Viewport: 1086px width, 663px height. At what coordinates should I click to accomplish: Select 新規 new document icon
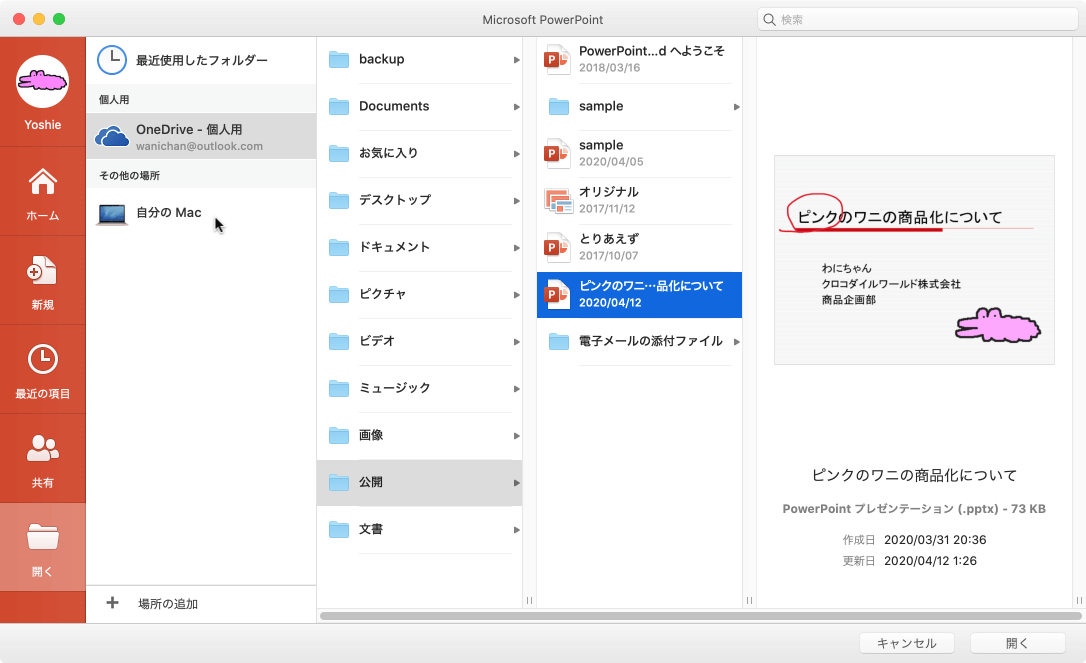[42, 271]
